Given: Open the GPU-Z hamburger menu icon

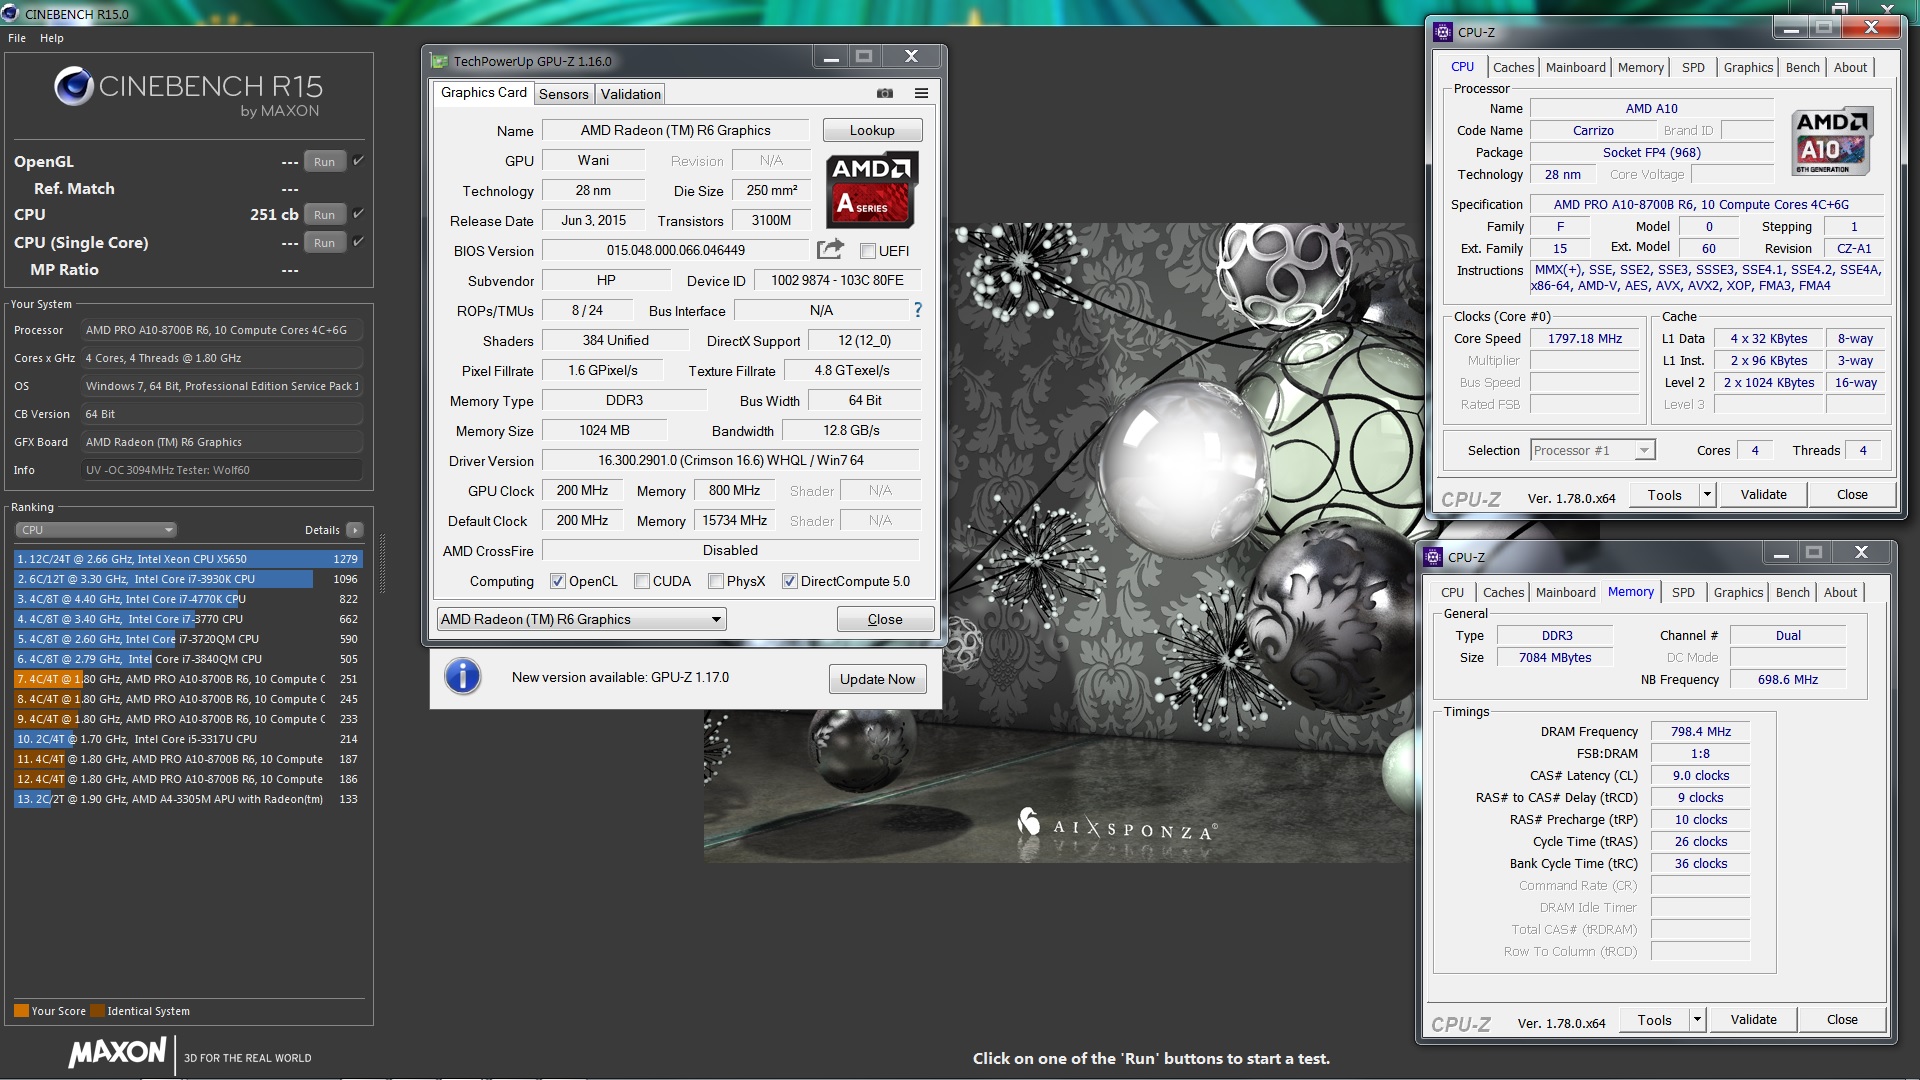Looking at the screenshot, I should click(921, 93).
